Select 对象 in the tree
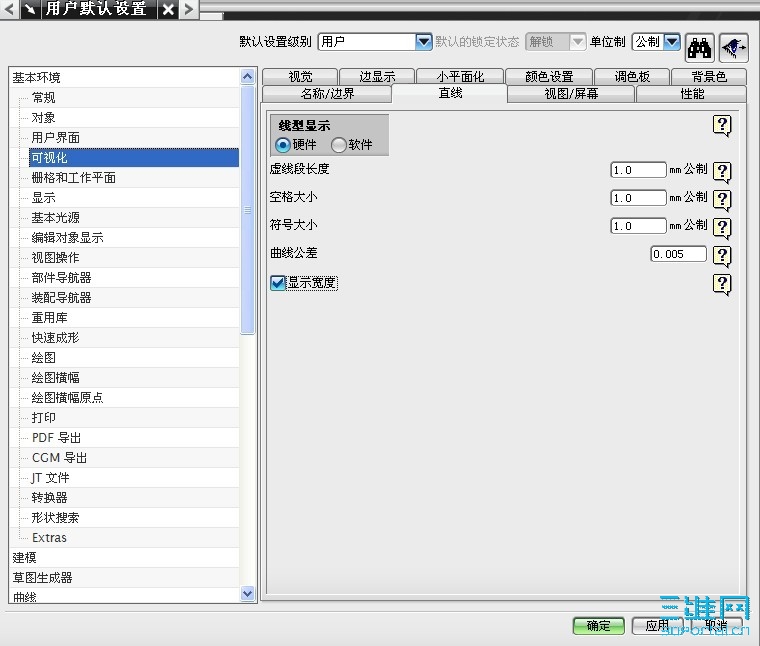This screenshot has height=646, width=760. [43, 118]
